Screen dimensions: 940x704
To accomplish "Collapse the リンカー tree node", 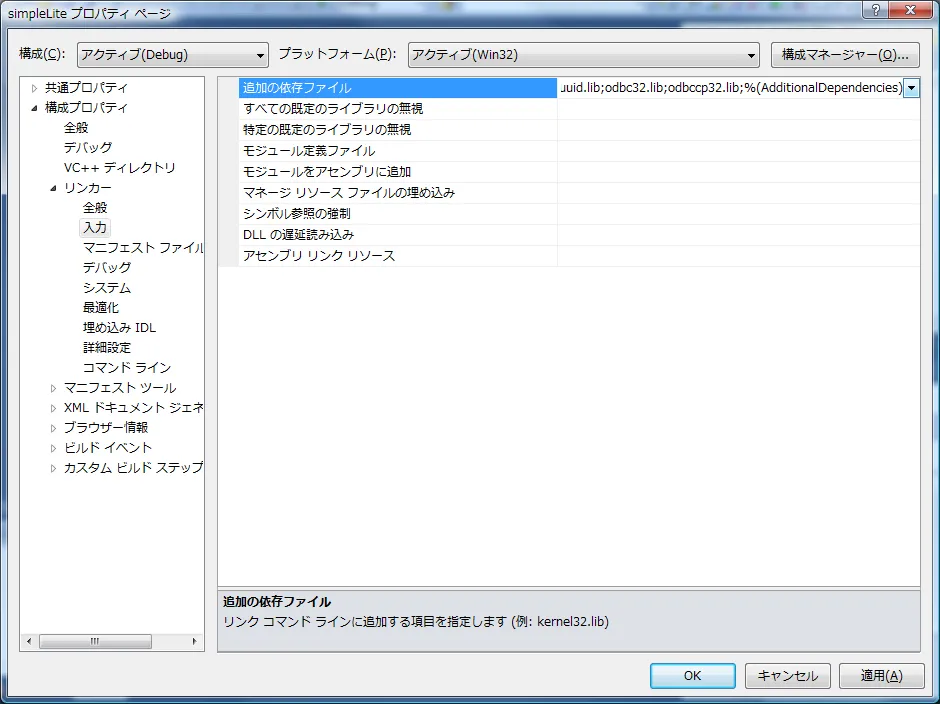I will pos(53,188).
